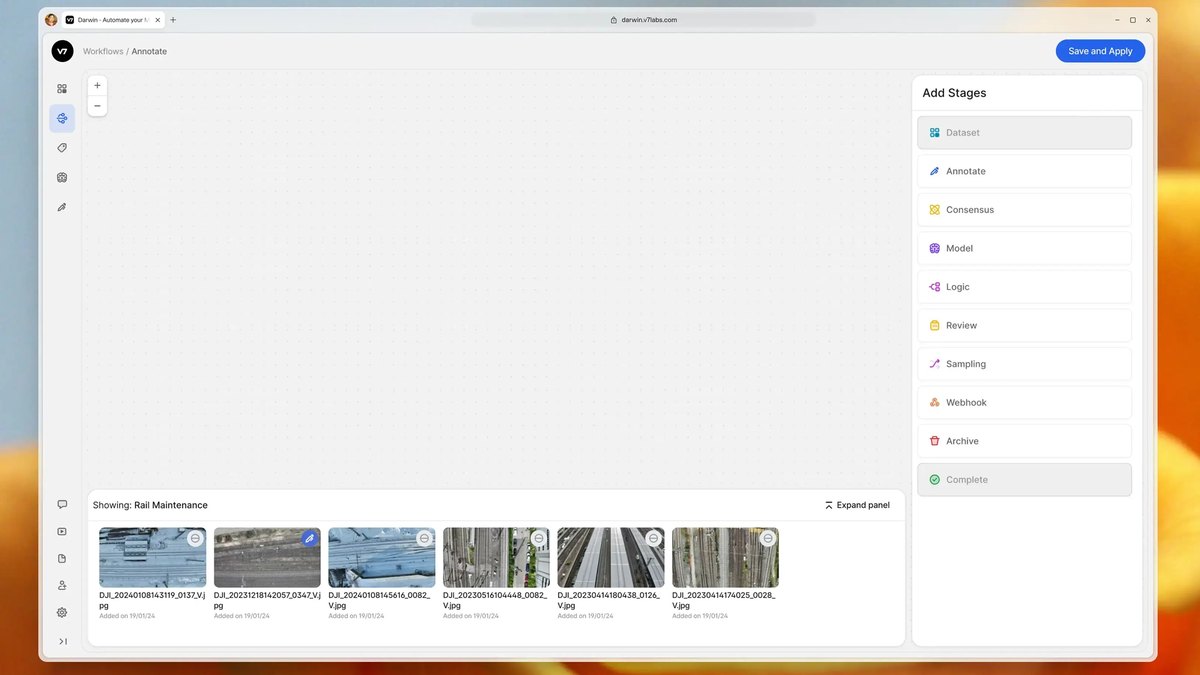Open a new browser tab
This screenshot has height=675, width=1200.
click(x=173, y=20)
